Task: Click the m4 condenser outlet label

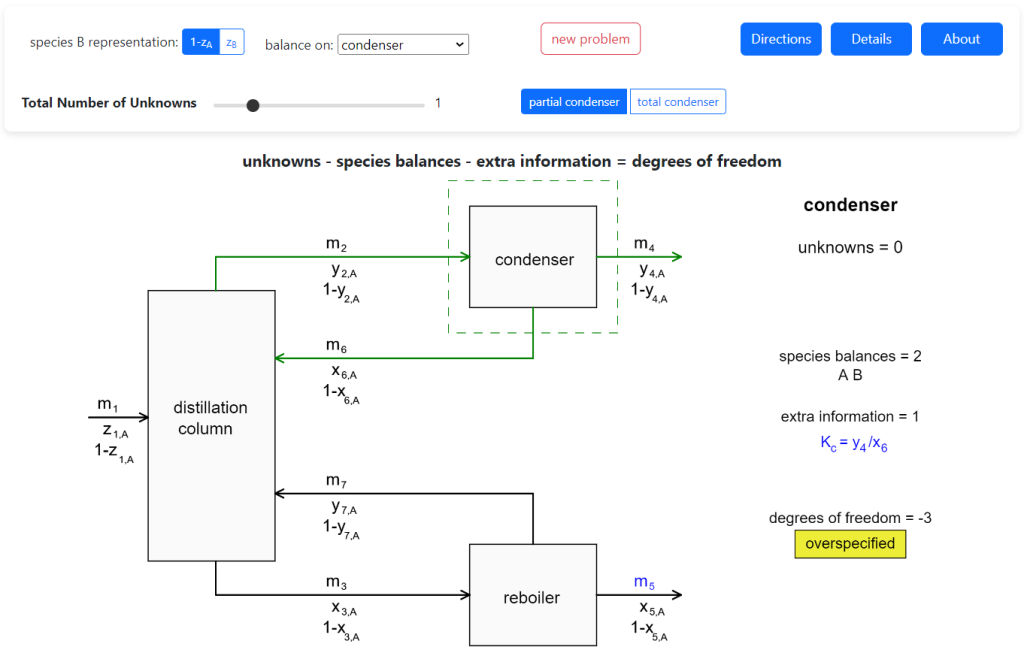Action: point(644,246)
